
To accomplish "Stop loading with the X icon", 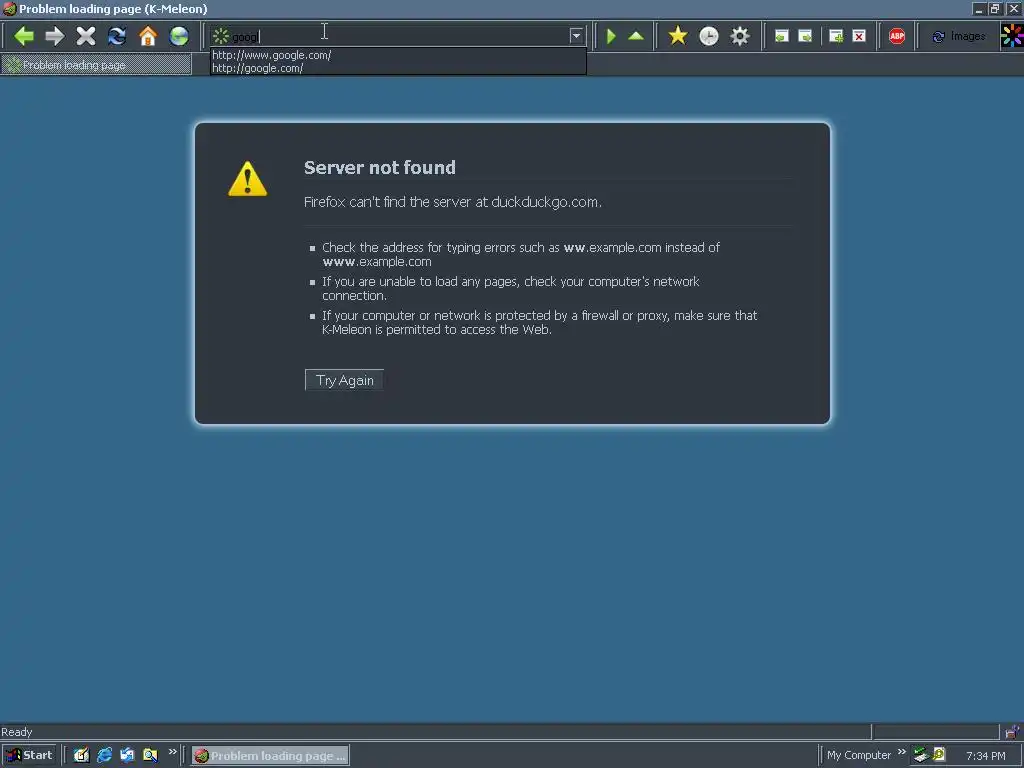I will click(86, 36).
